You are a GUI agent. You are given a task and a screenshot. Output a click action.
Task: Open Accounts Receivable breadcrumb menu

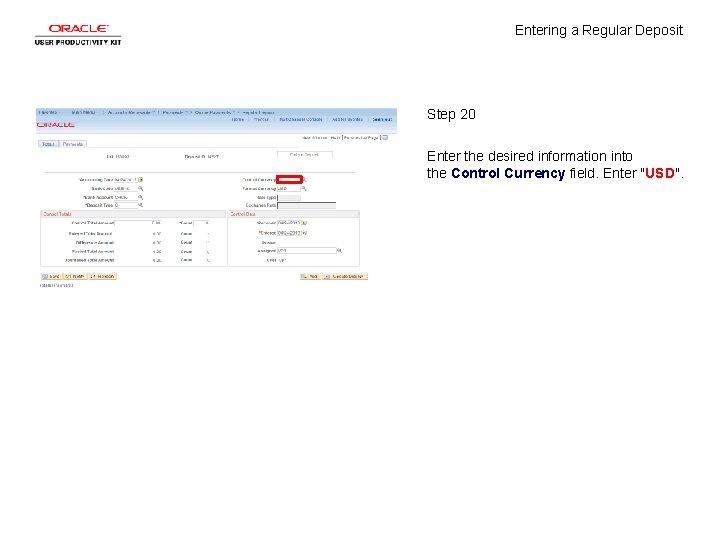click(130, 112)
